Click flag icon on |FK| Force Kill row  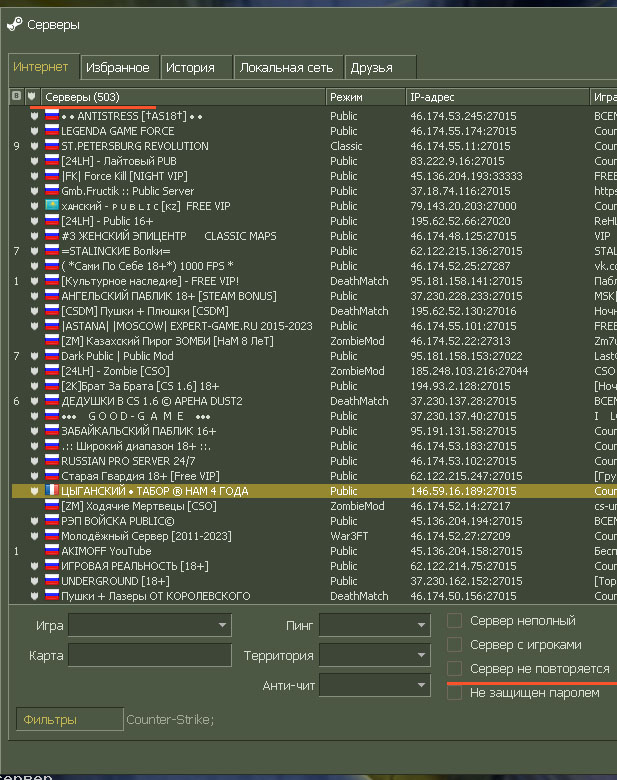(x=52, y=176)
